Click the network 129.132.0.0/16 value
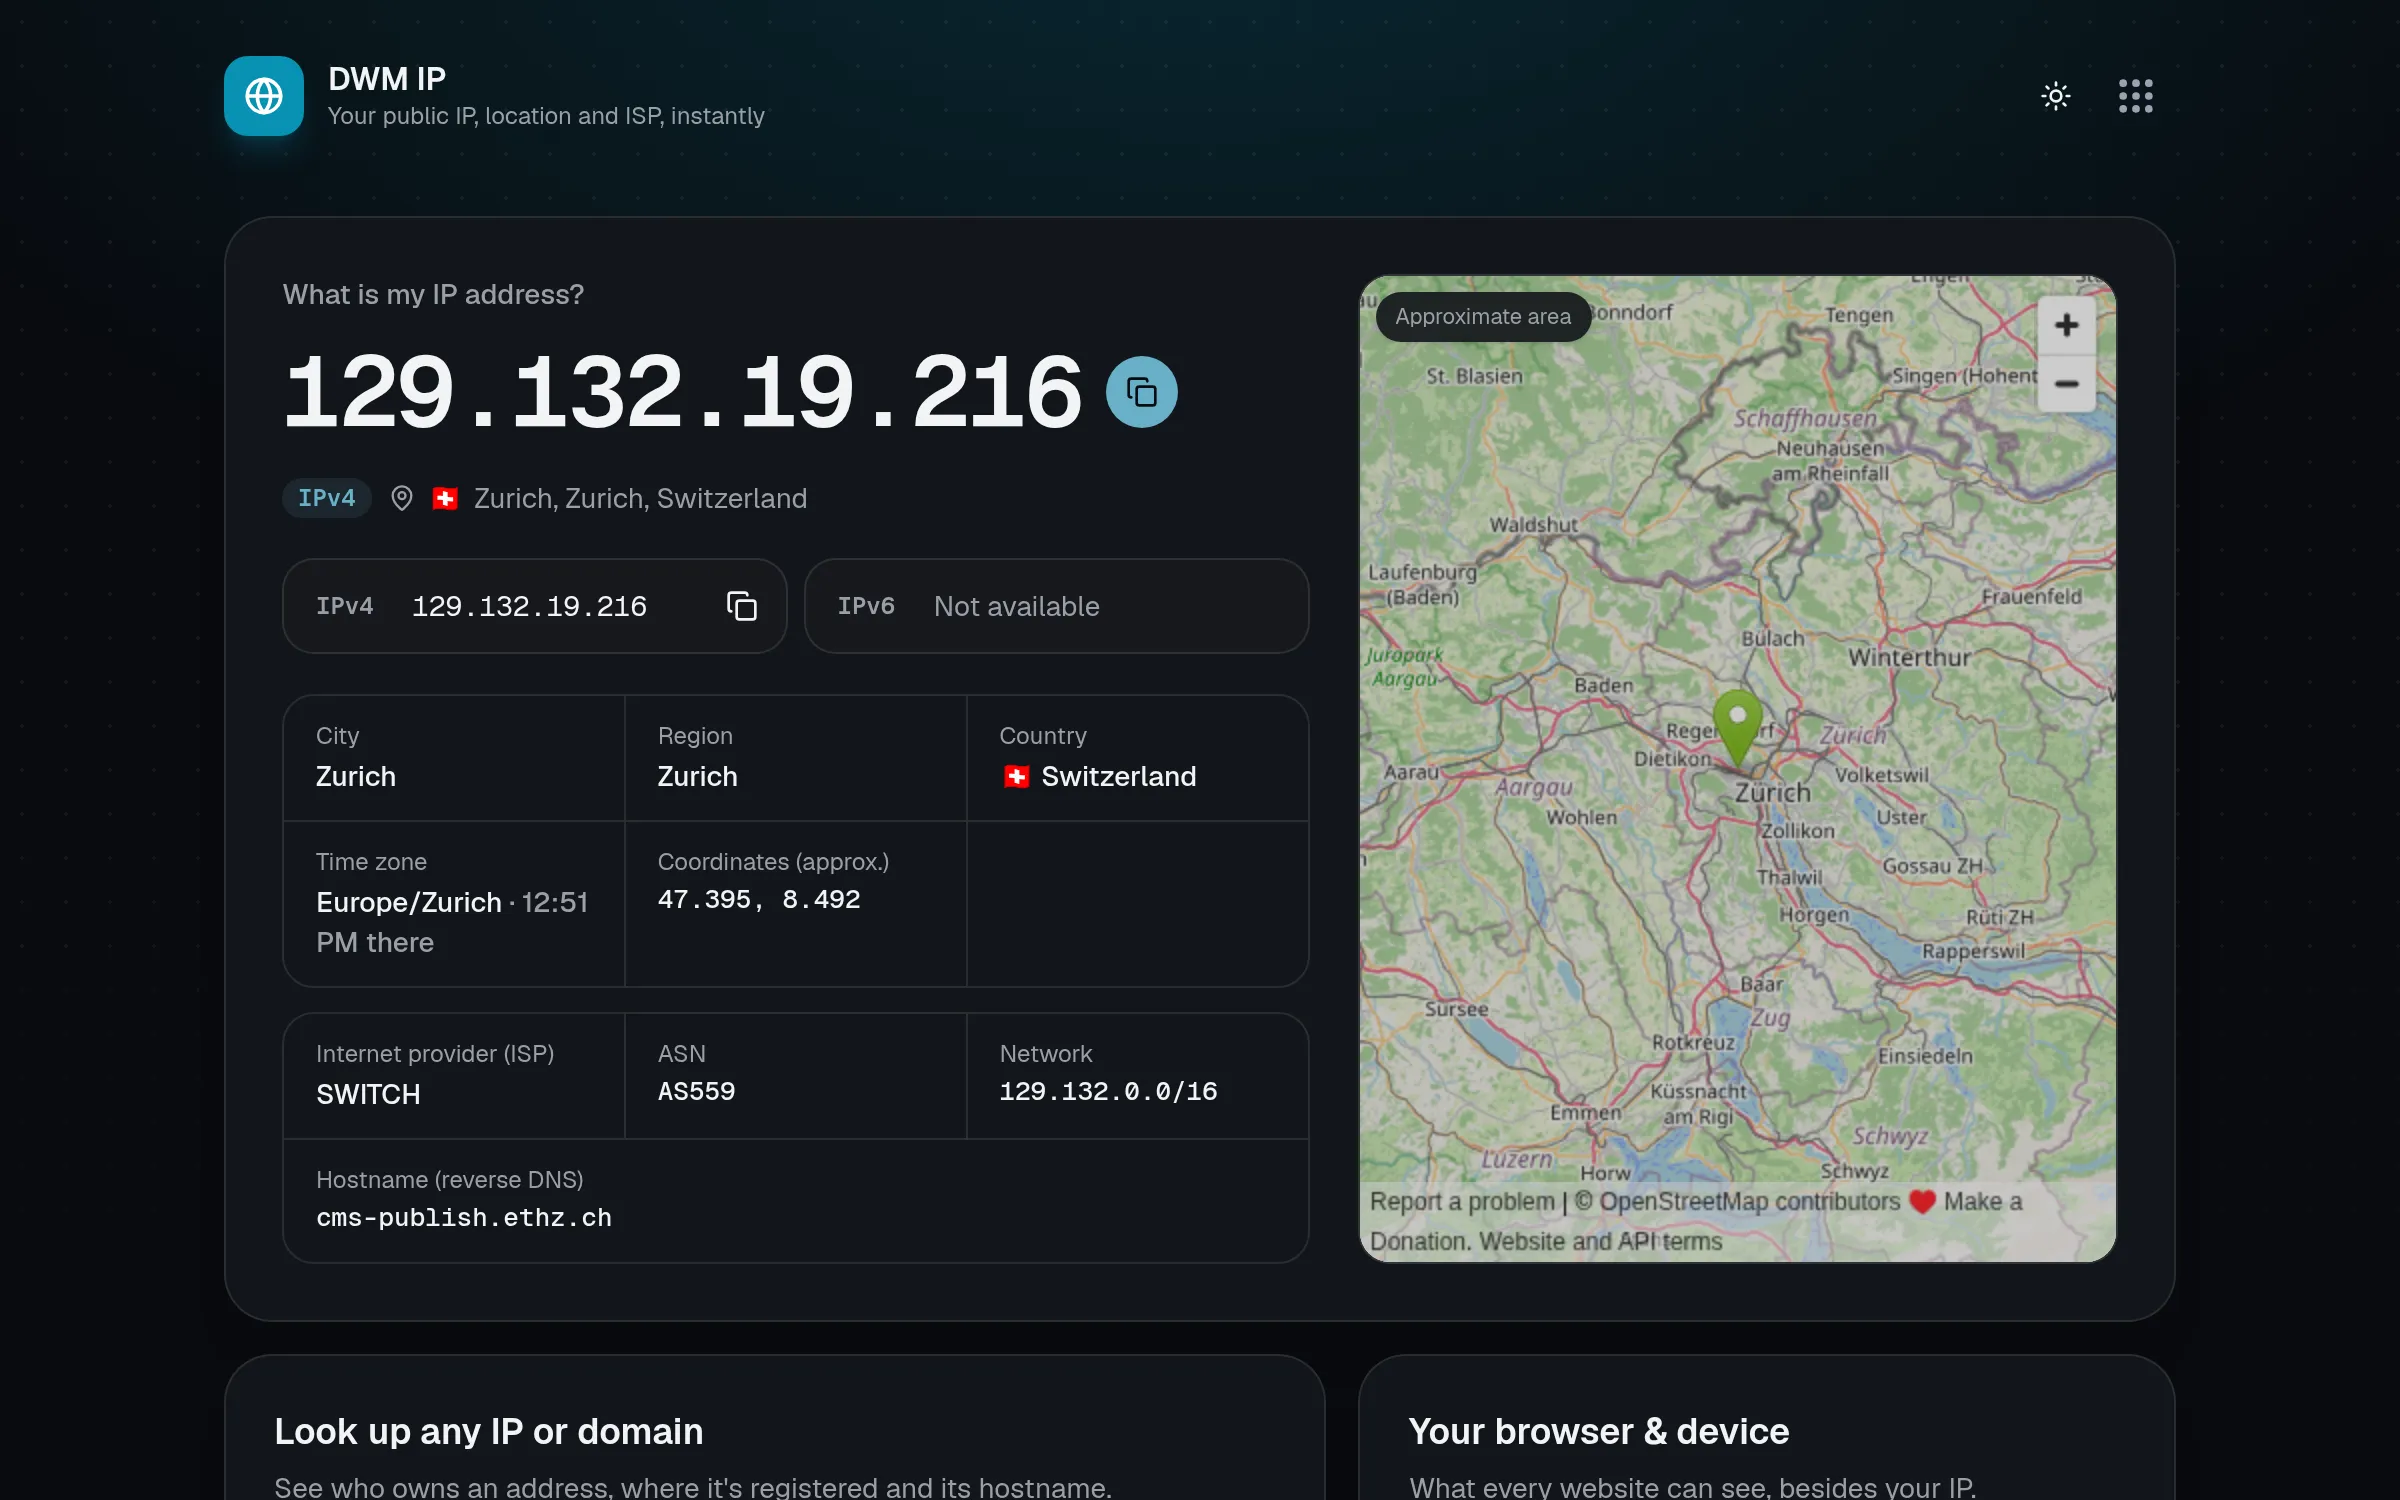This screenshot has width=2400, height=1500. pos(1108,1092)
